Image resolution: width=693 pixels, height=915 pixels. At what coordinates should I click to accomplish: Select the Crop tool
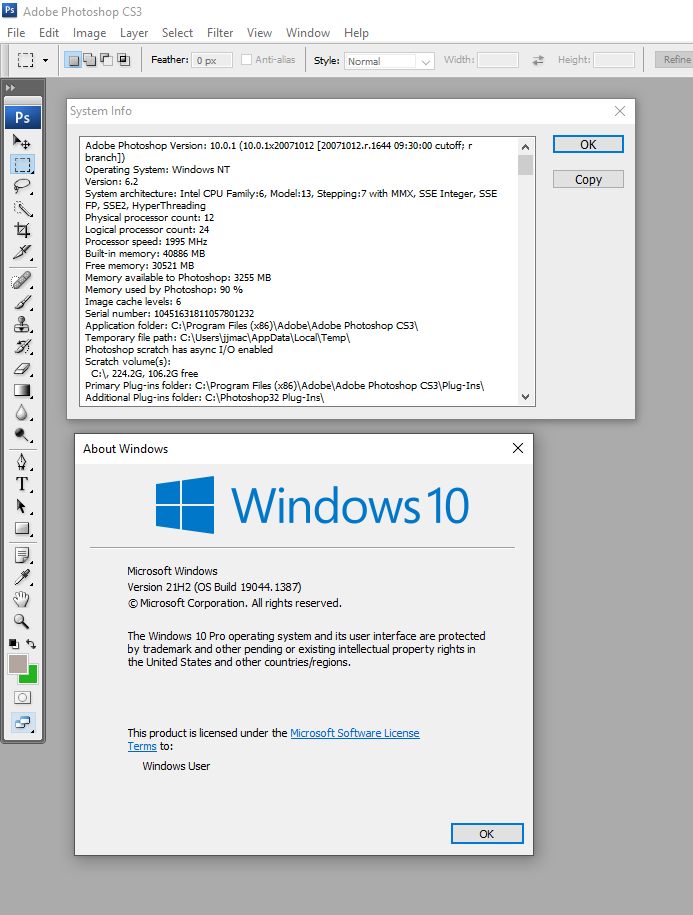coord(22,230)
